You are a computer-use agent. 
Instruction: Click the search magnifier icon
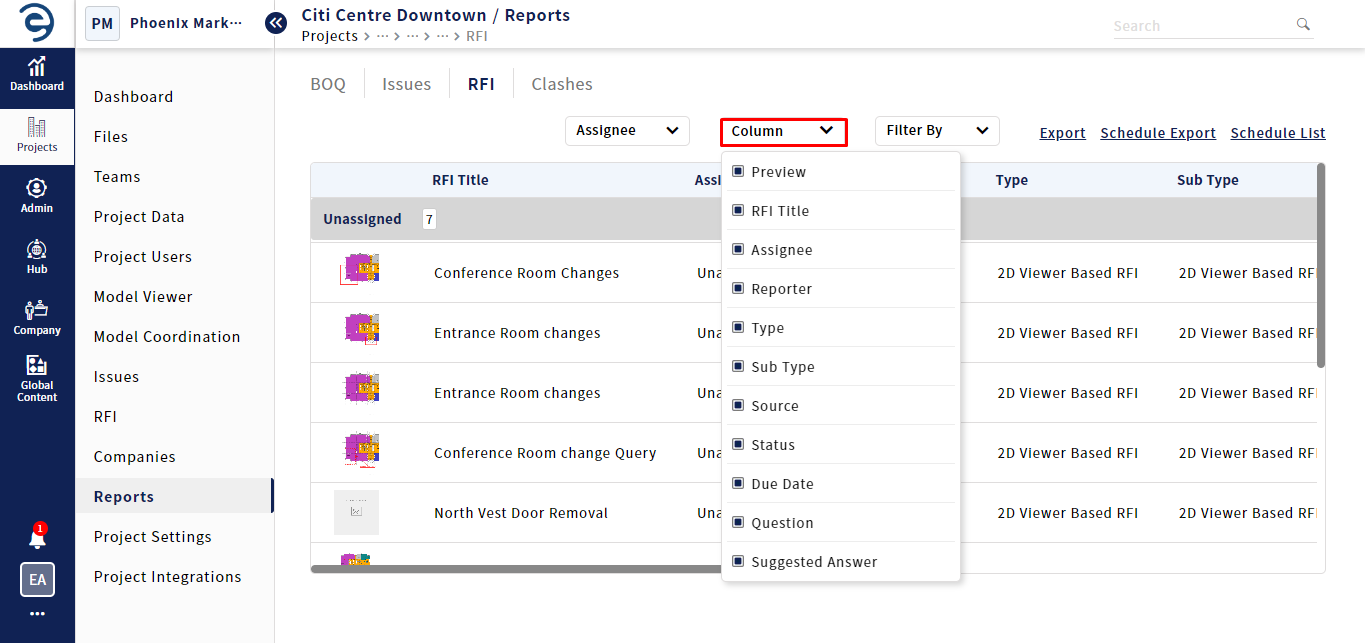pyautogui.click(x=1302, y=24)
